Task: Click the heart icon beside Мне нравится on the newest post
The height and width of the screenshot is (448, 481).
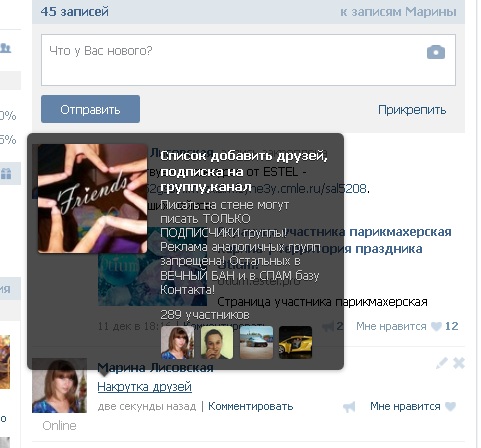Action: click(x=450, y=406)
